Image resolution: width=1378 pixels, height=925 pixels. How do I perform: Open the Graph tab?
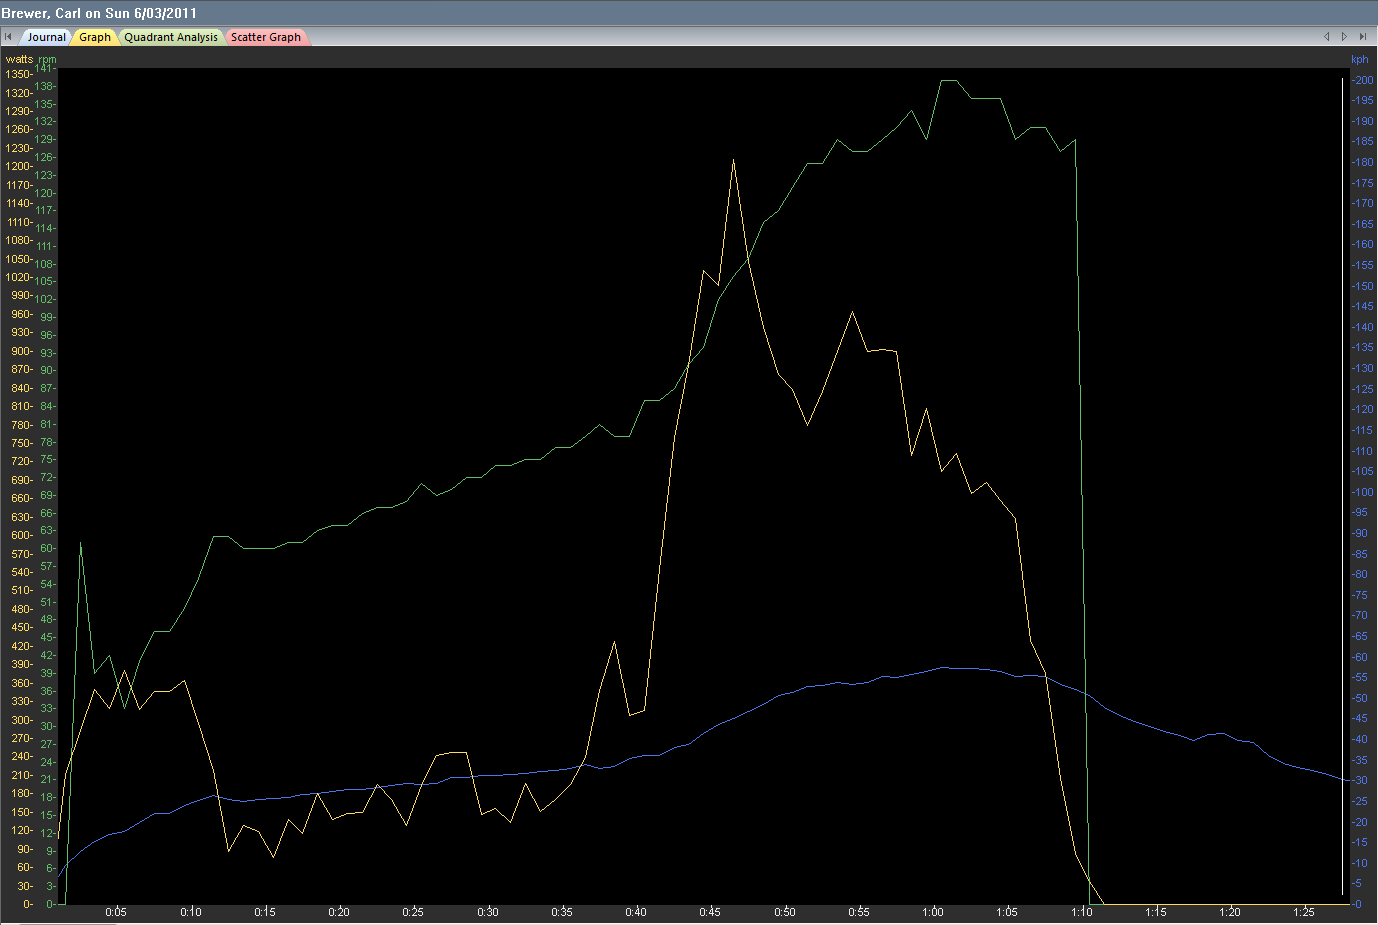pos(95,37)
